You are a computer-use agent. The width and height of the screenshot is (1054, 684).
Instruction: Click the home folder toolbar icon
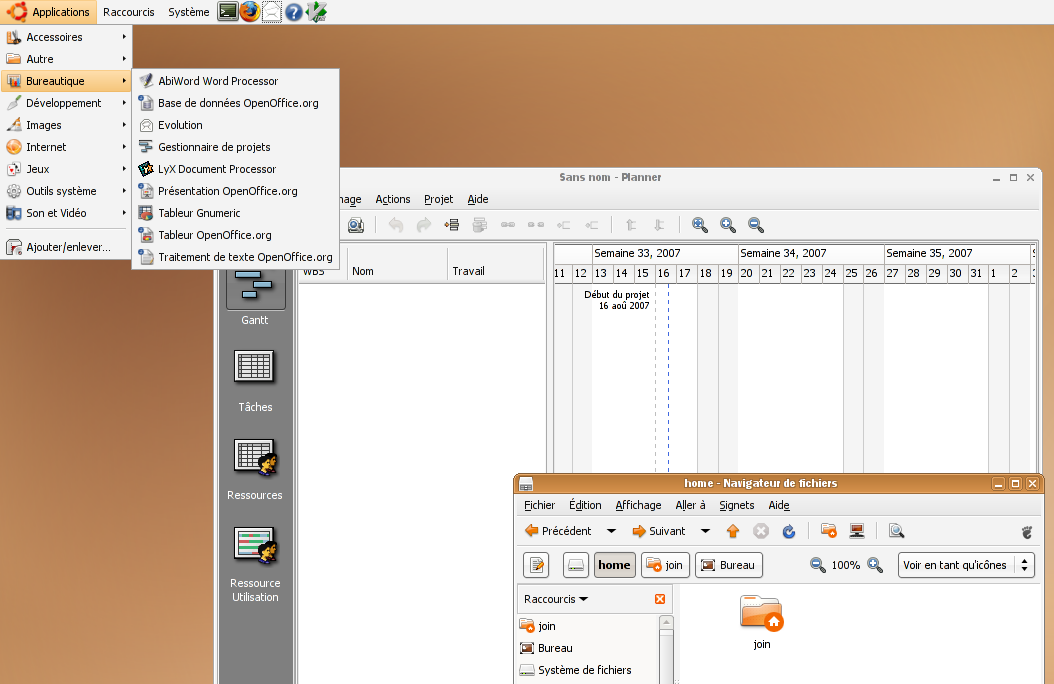[x=829, y=531]
